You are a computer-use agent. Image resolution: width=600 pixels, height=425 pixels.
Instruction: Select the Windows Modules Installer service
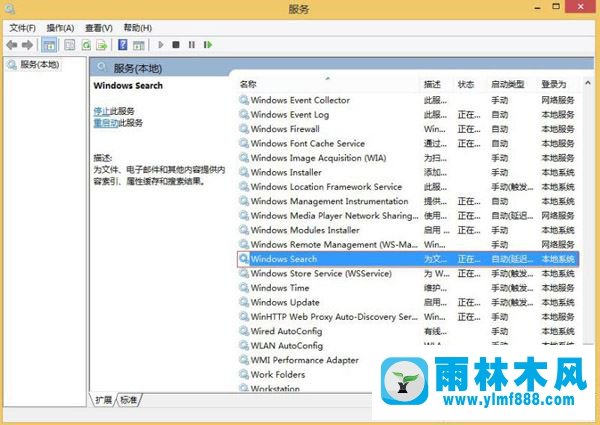(408, 230)
